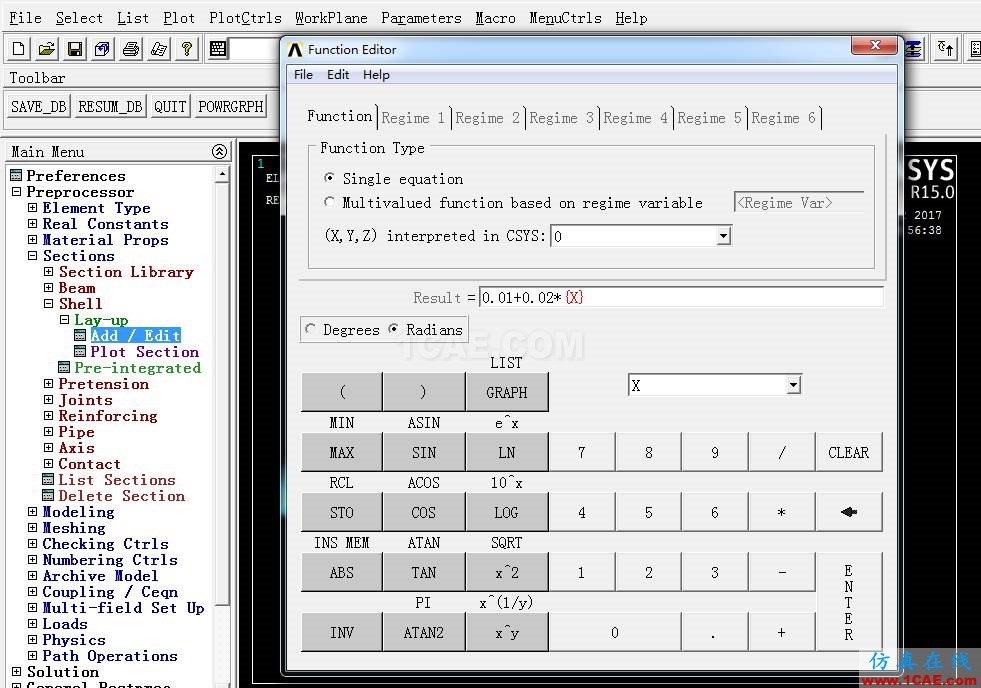Click the GRAPH button
981x688 pixels.
point(507,392)
